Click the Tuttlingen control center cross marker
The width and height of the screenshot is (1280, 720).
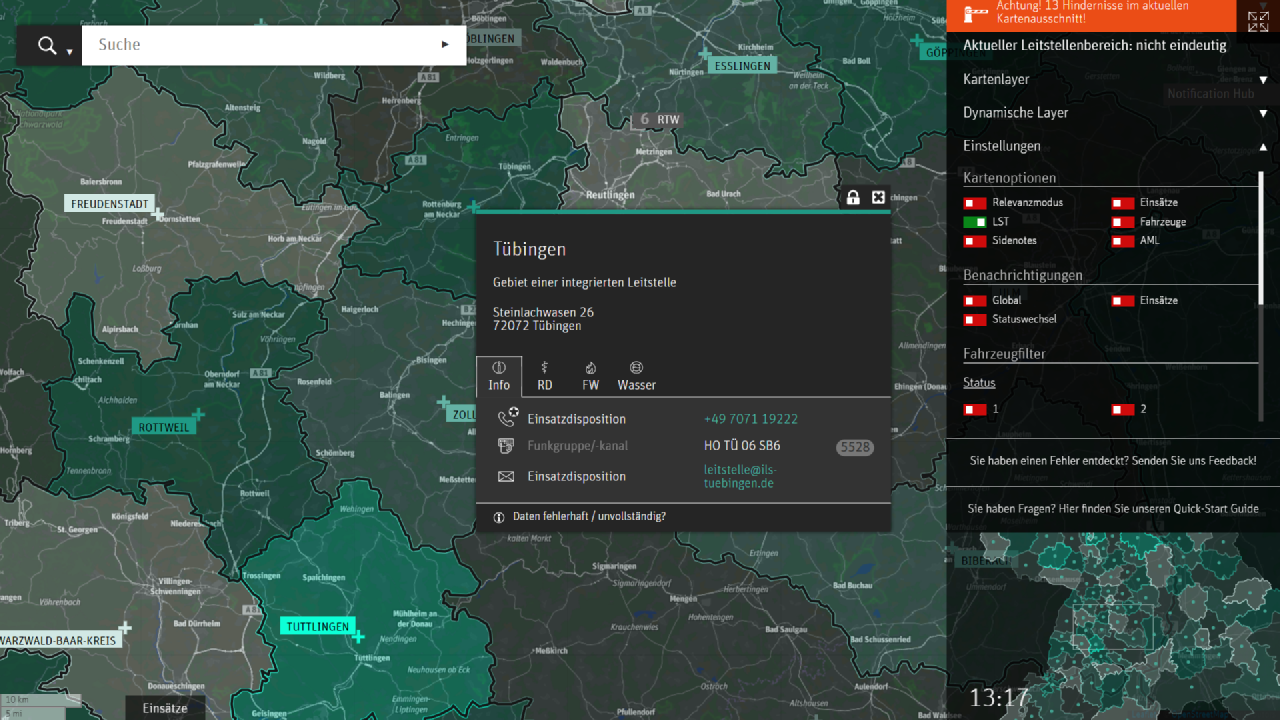(358, 636)
